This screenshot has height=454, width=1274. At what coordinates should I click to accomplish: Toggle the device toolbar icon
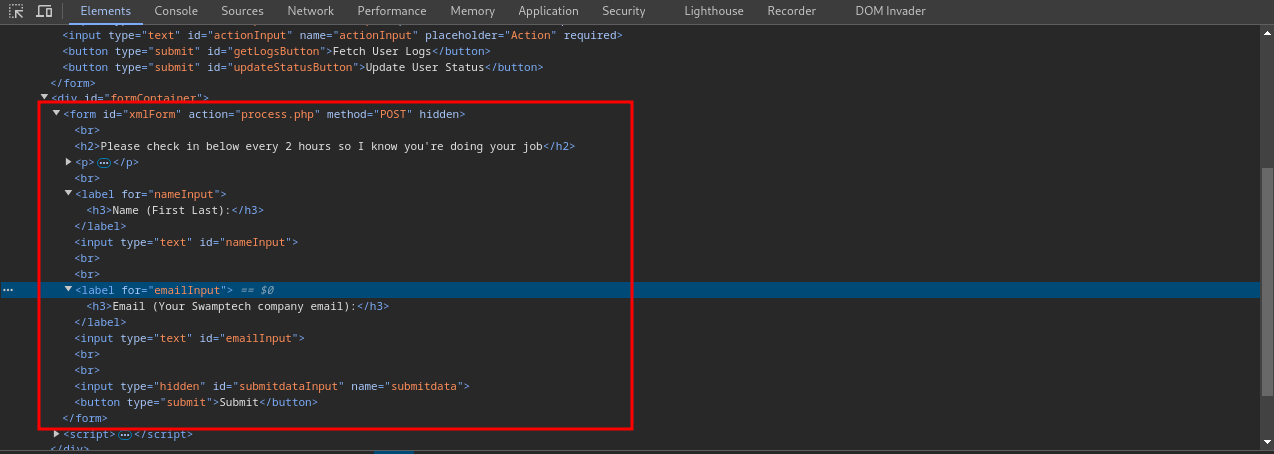[x=44, y=11]
